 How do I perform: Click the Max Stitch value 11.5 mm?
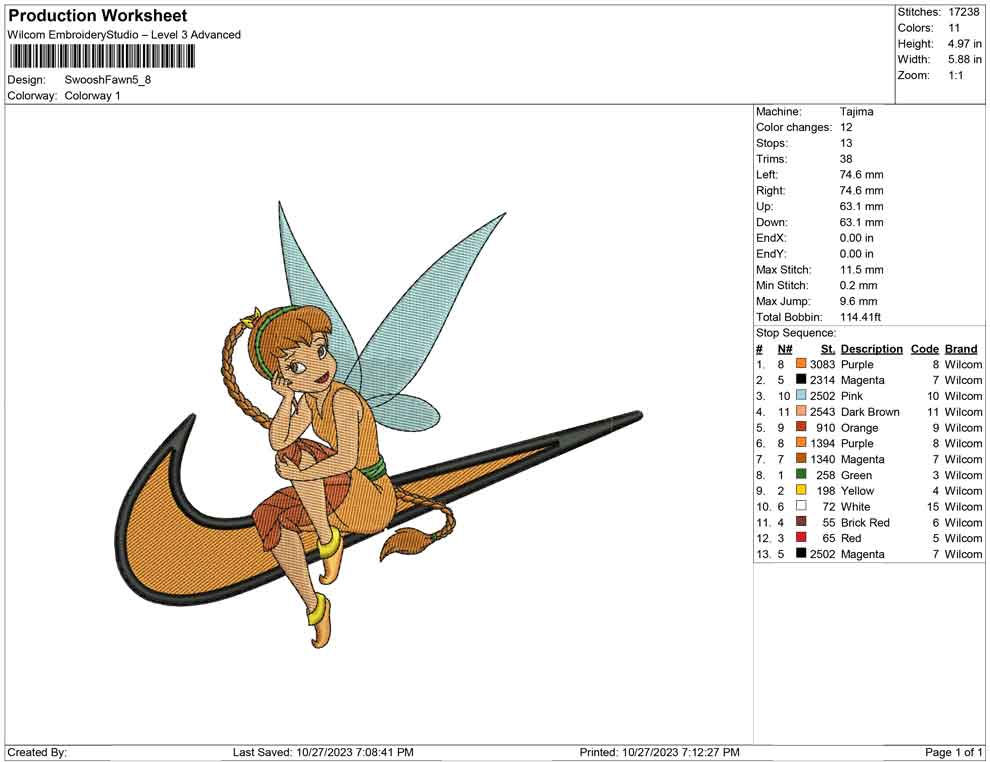point(861,270)
